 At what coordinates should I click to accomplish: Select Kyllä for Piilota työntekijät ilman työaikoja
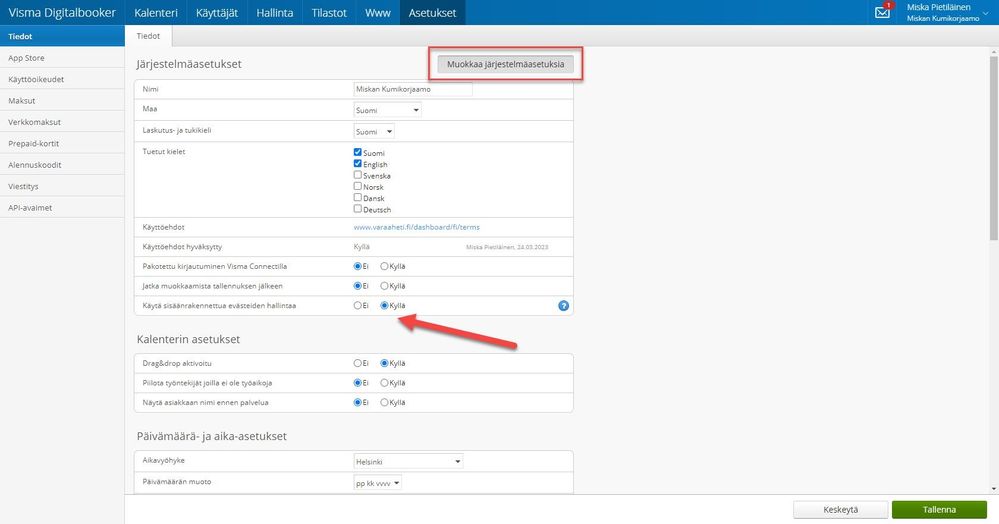[x=384, y=383]
